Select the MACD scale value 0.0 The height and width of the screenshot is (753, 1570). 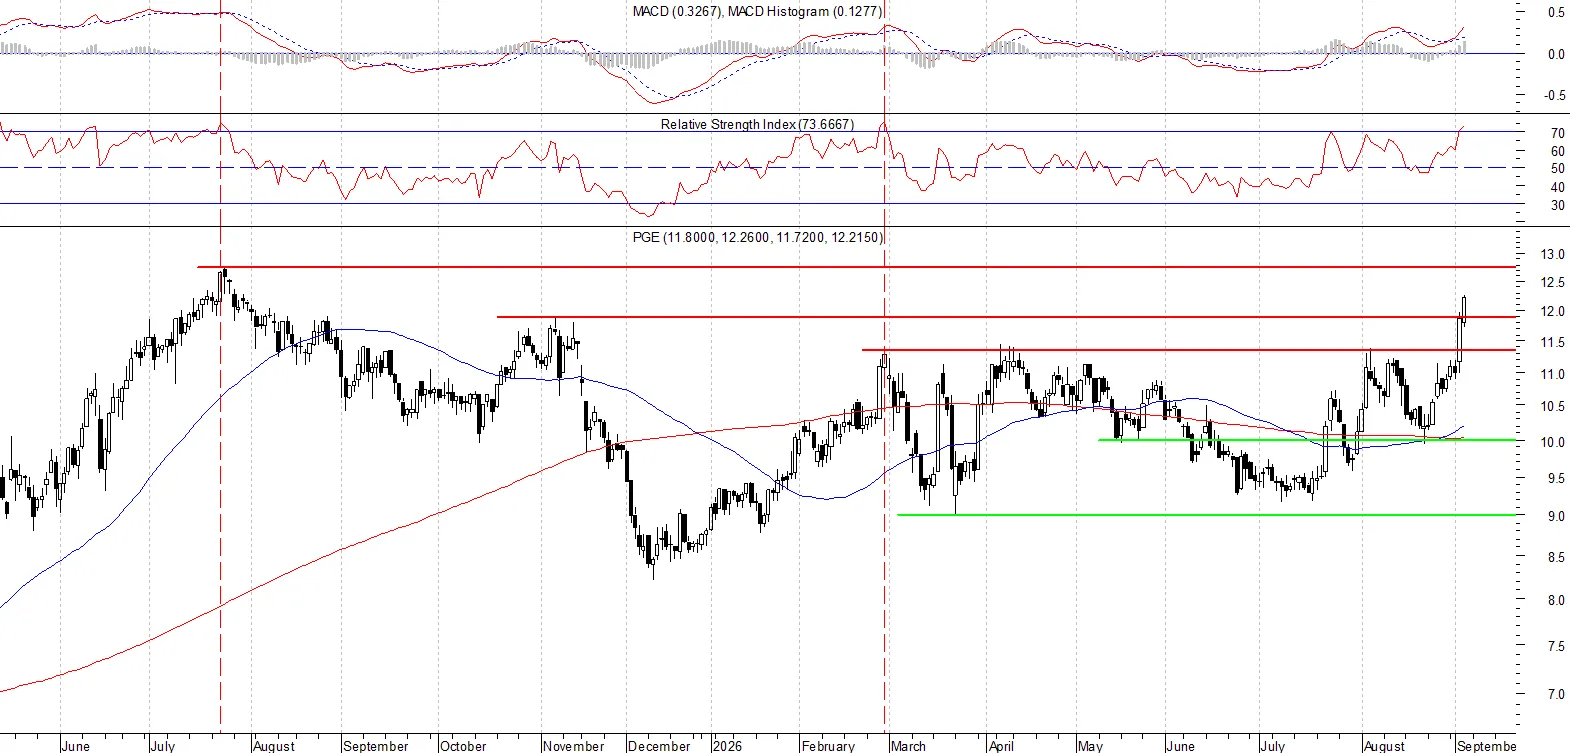click(1556, 55)
